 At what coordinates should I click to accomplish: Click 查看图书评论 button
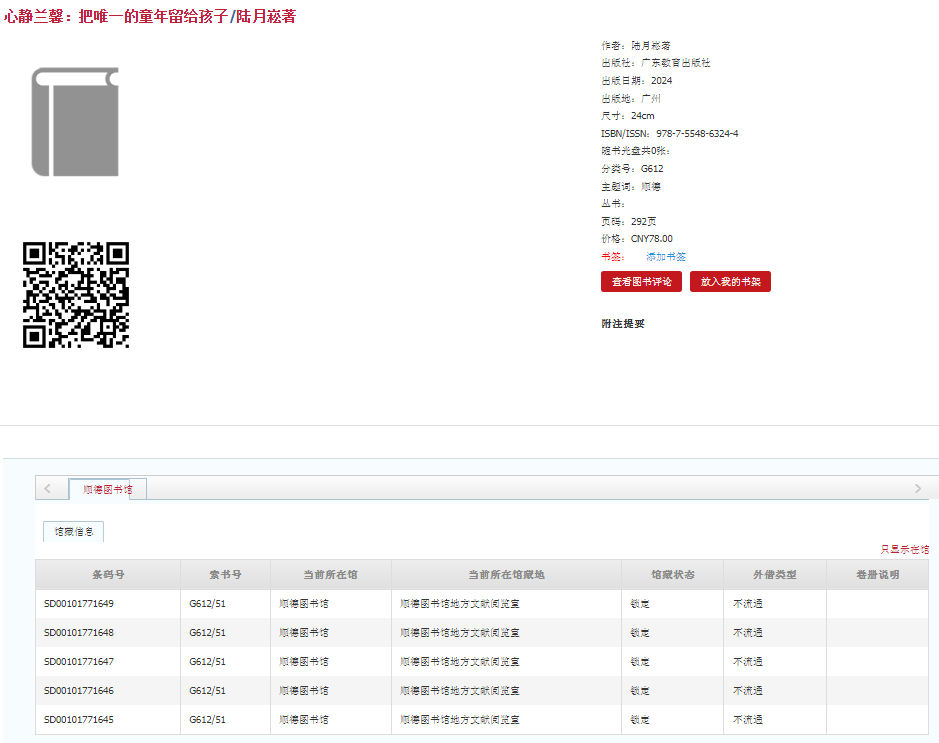(641, 281)
